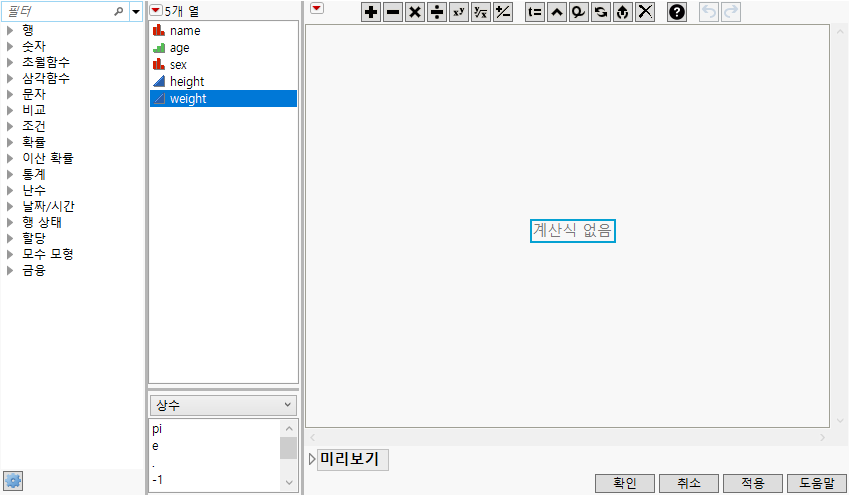Expand the 숫자 function category
This screenshot has width=849, height=495.
point(10,46)
